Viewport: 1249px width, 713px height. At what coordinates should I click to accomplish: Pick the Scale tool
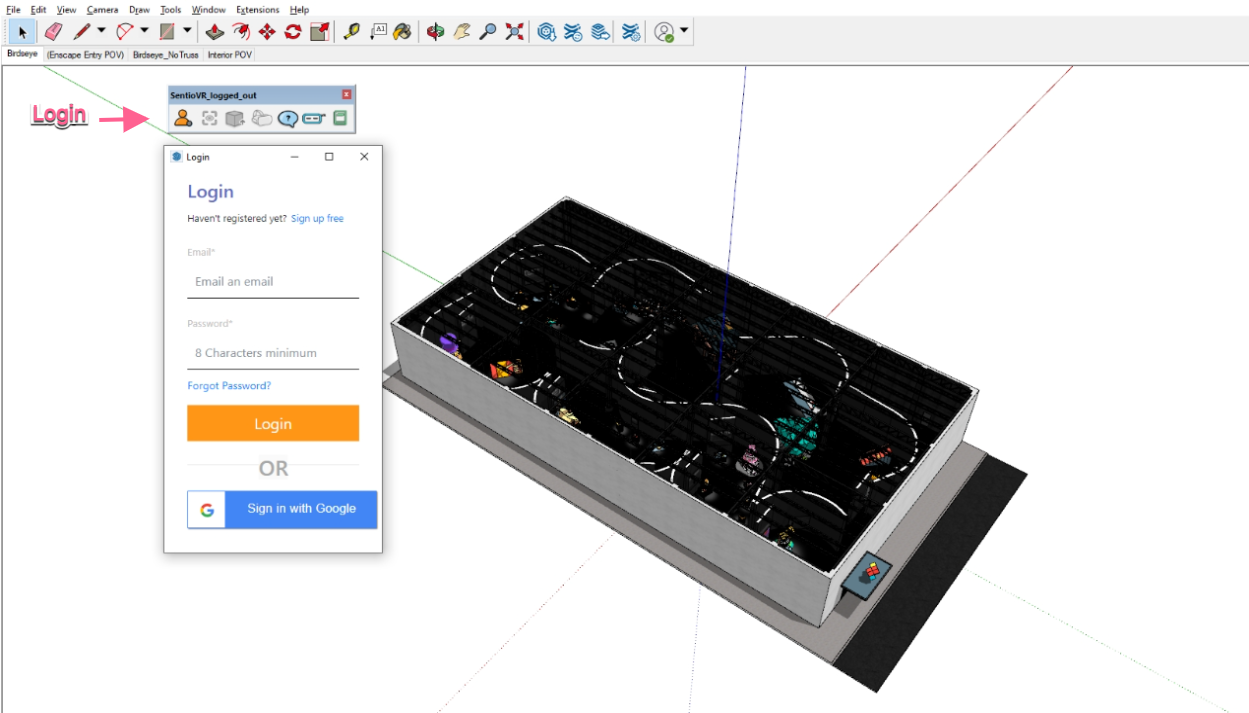click(x=319, y=32)
